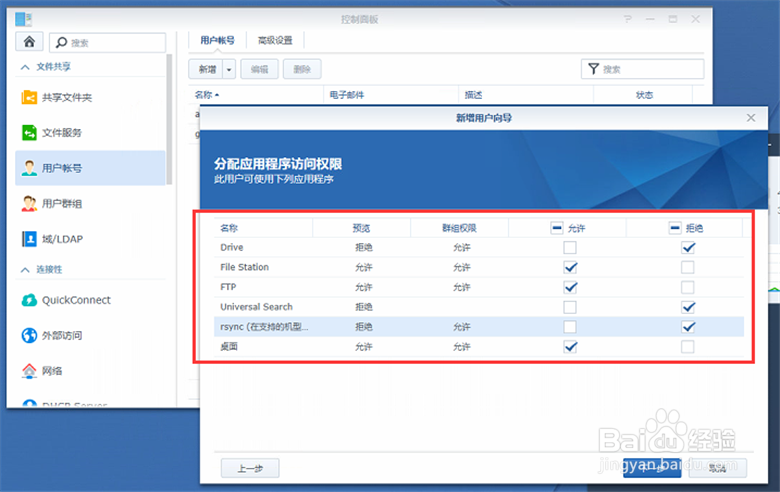Untick the deny checkbox for Universal Search
The width and height of the screenshot is (780, 492).
(688, 307)
